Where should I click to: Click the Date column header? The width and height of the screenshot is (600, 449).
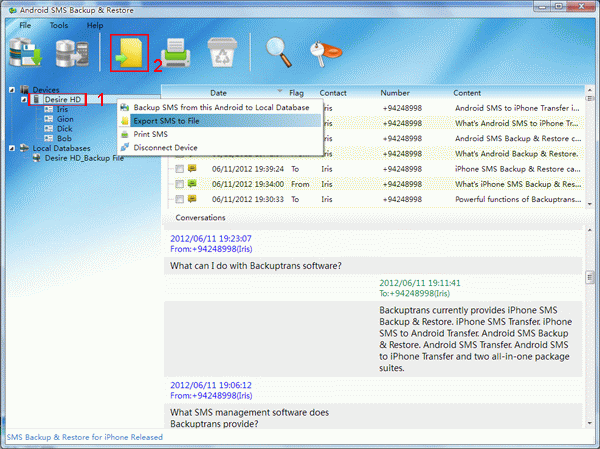tap(218, 93)
